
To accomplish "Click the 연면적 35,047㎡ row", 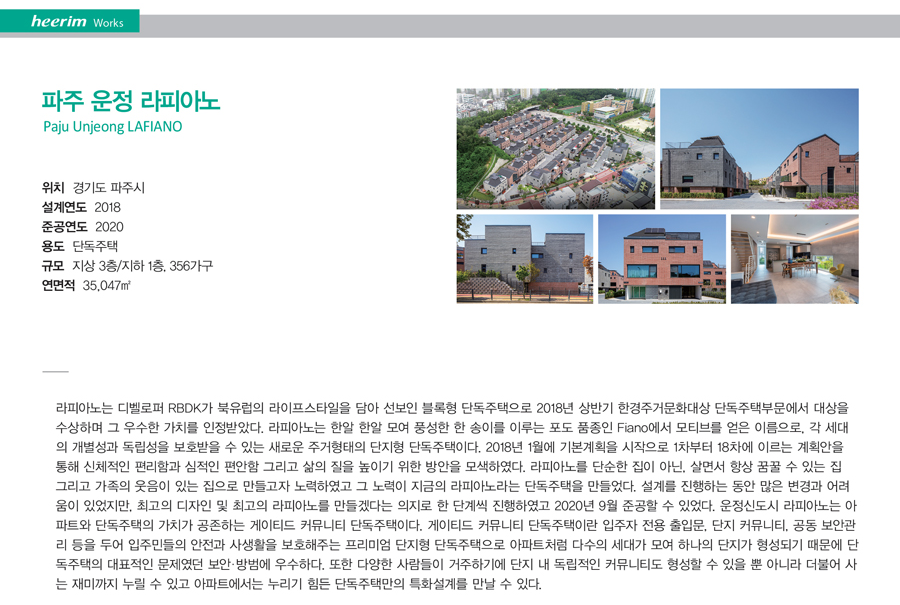I will pyautogui.click(x=86, y=285).
